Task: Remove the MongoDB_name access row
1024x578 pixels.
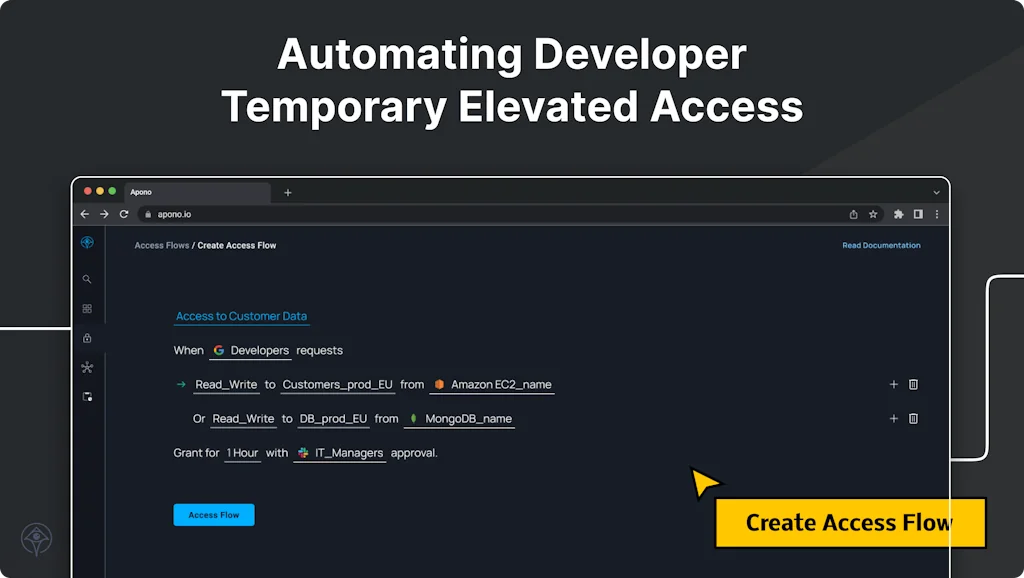Action: pos(913,419)
